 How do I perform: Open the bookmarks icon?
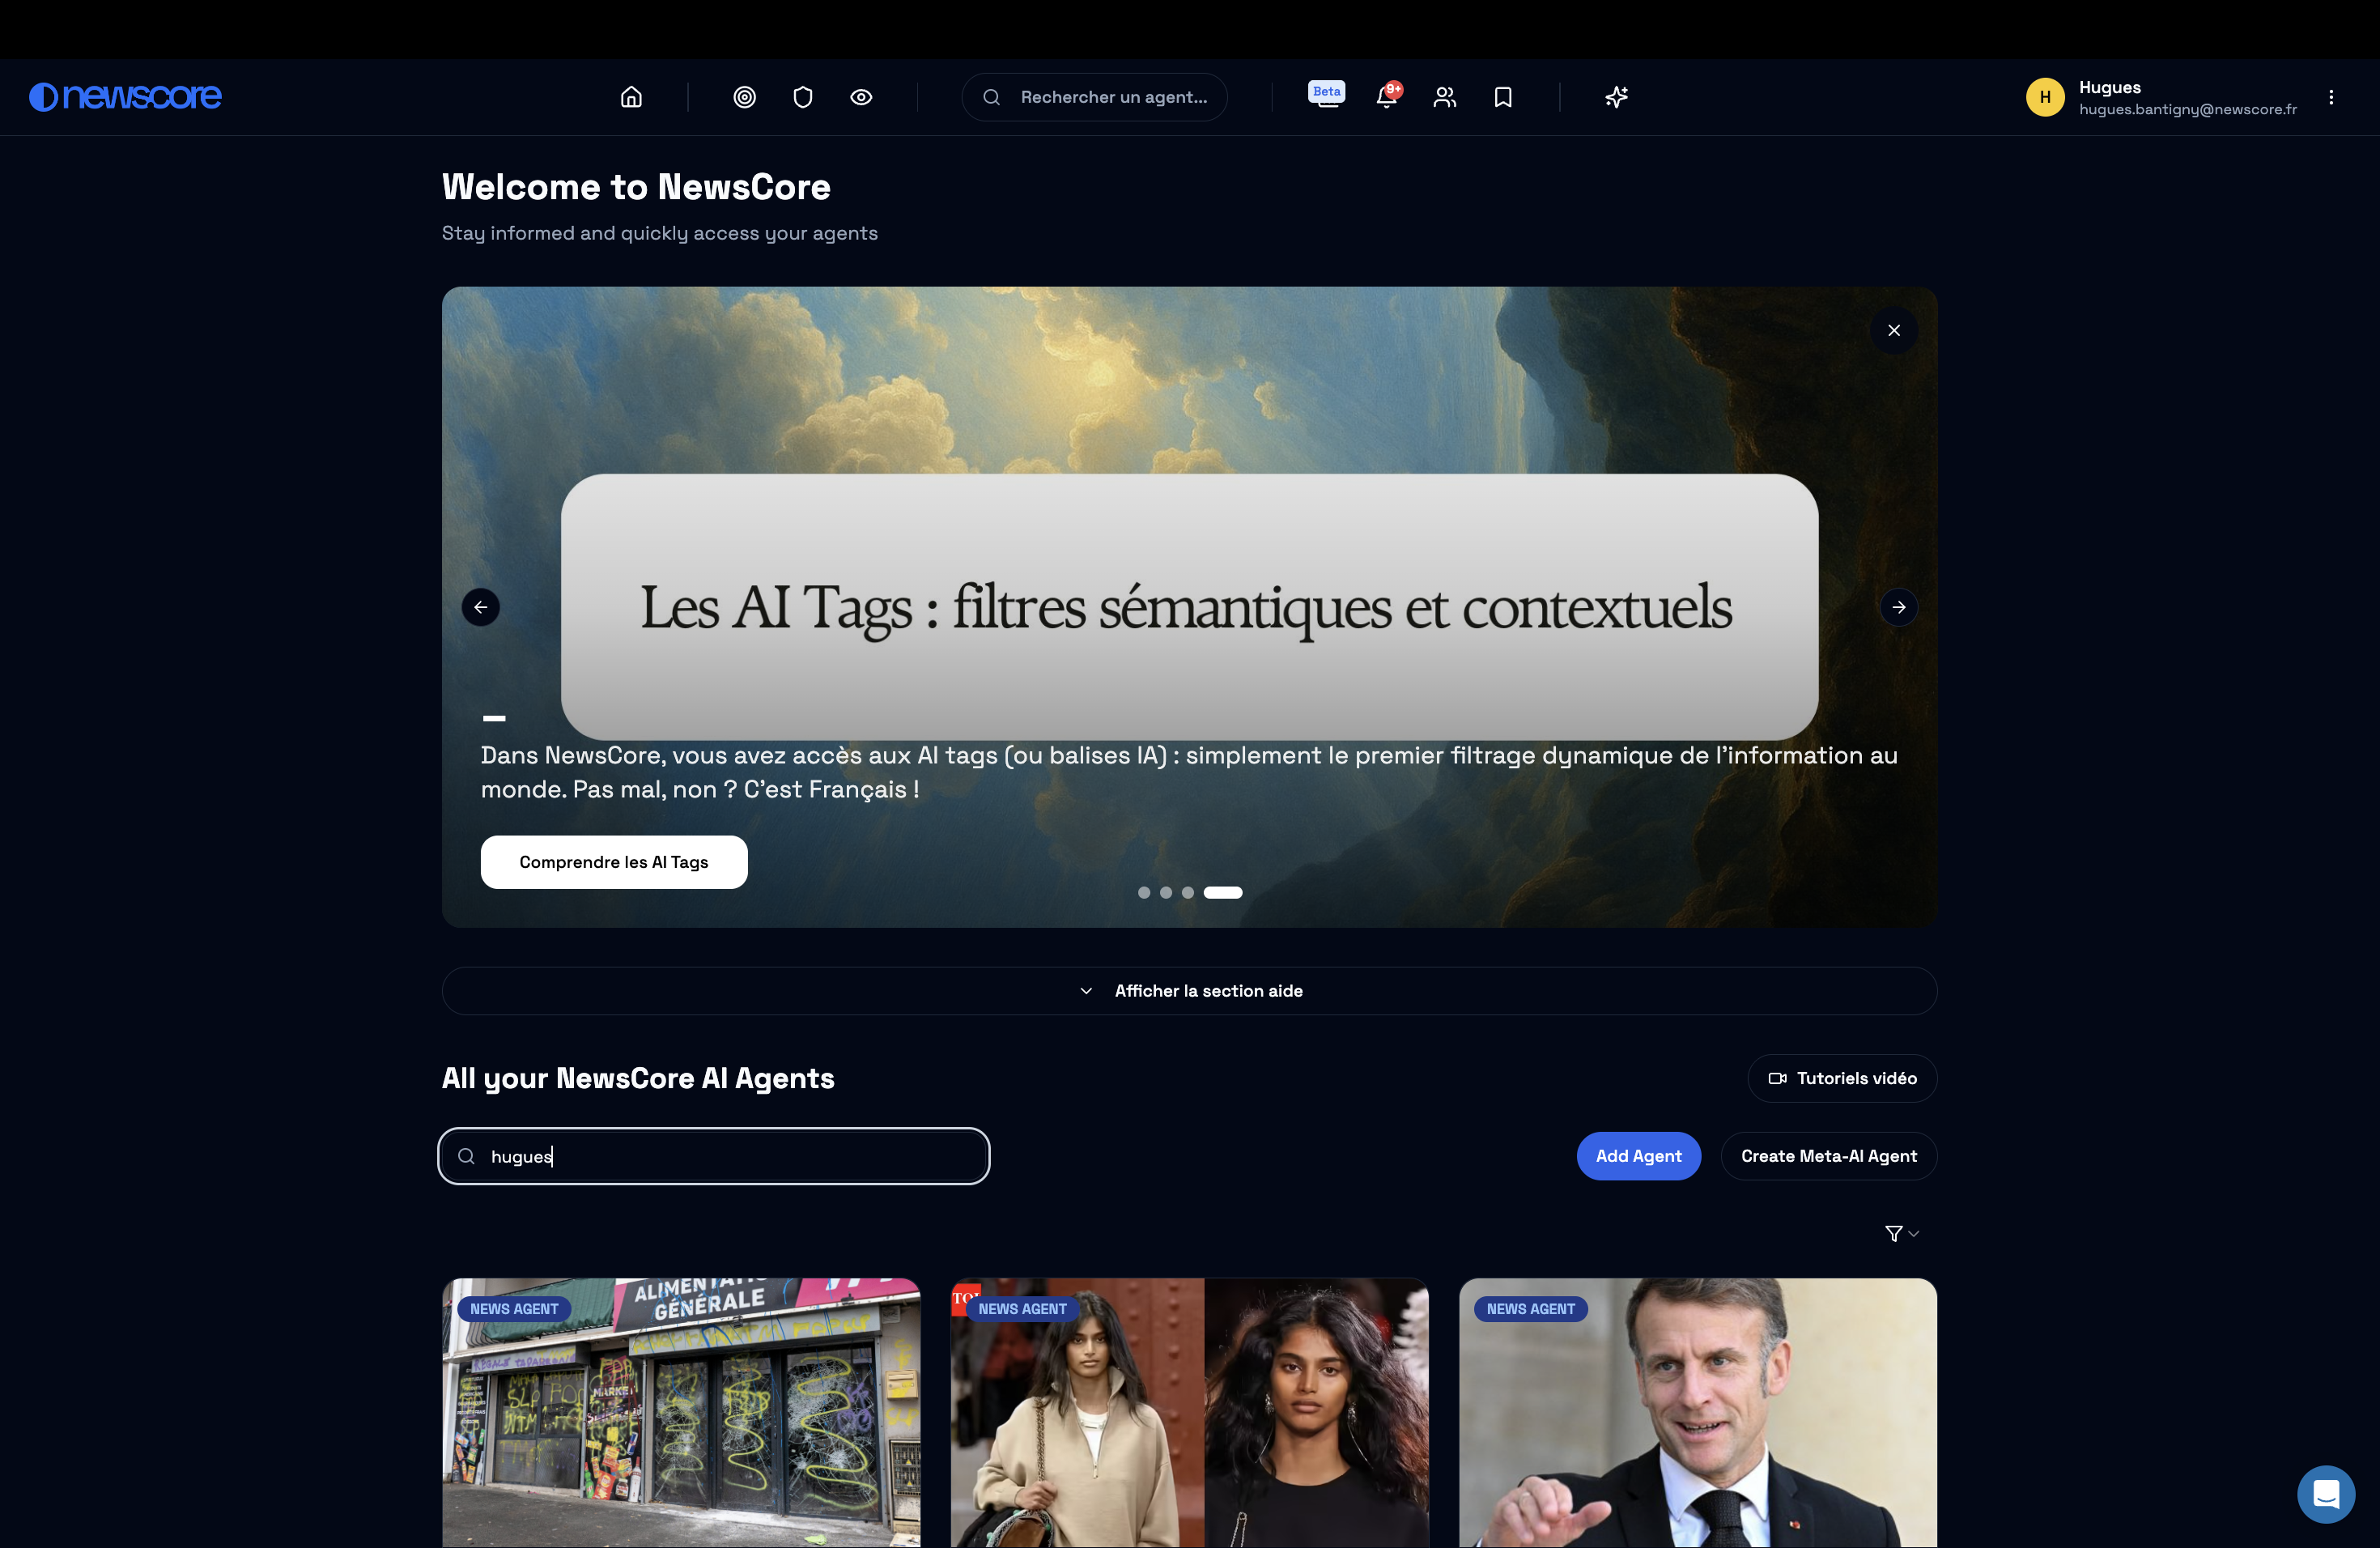[1502, 97]
